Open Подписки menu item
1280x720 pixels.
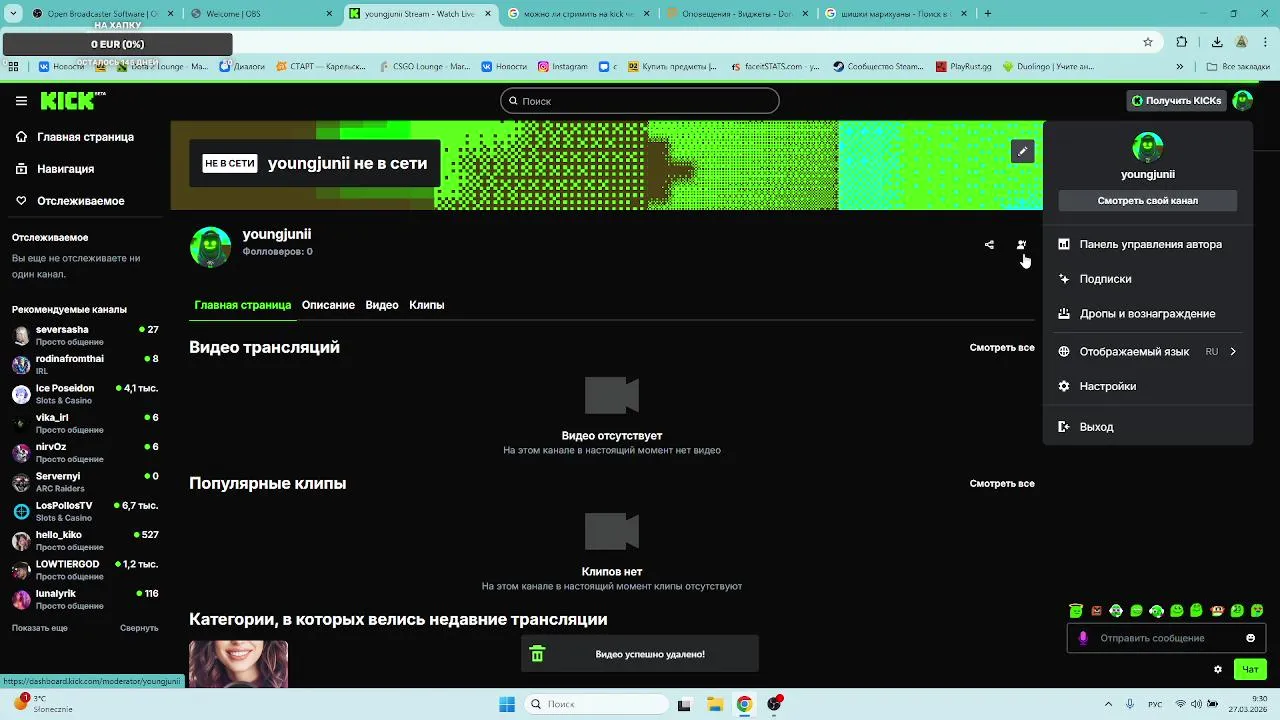coord(1148,279)
